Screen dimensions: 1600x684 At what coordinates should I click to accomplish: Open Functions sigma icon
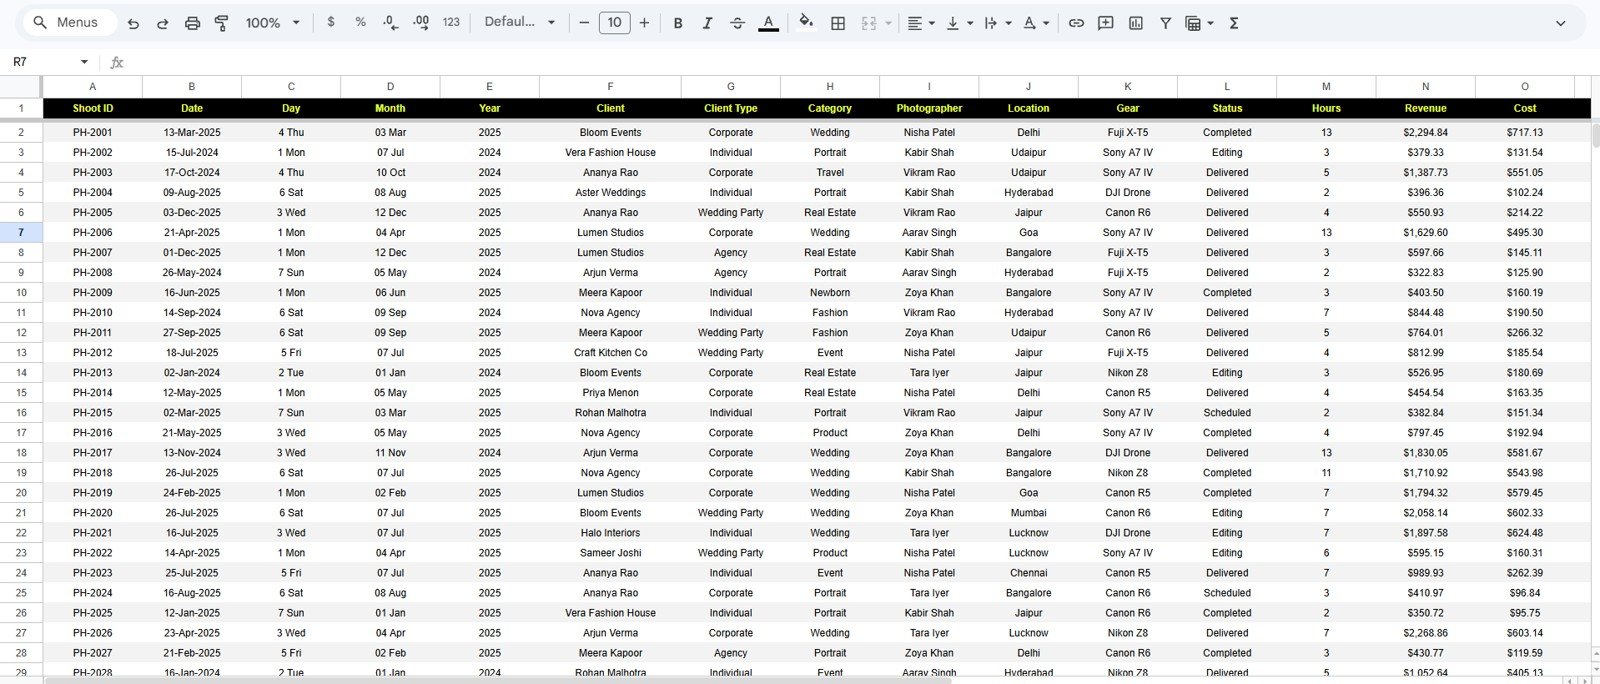click(x=1234, y=23)
